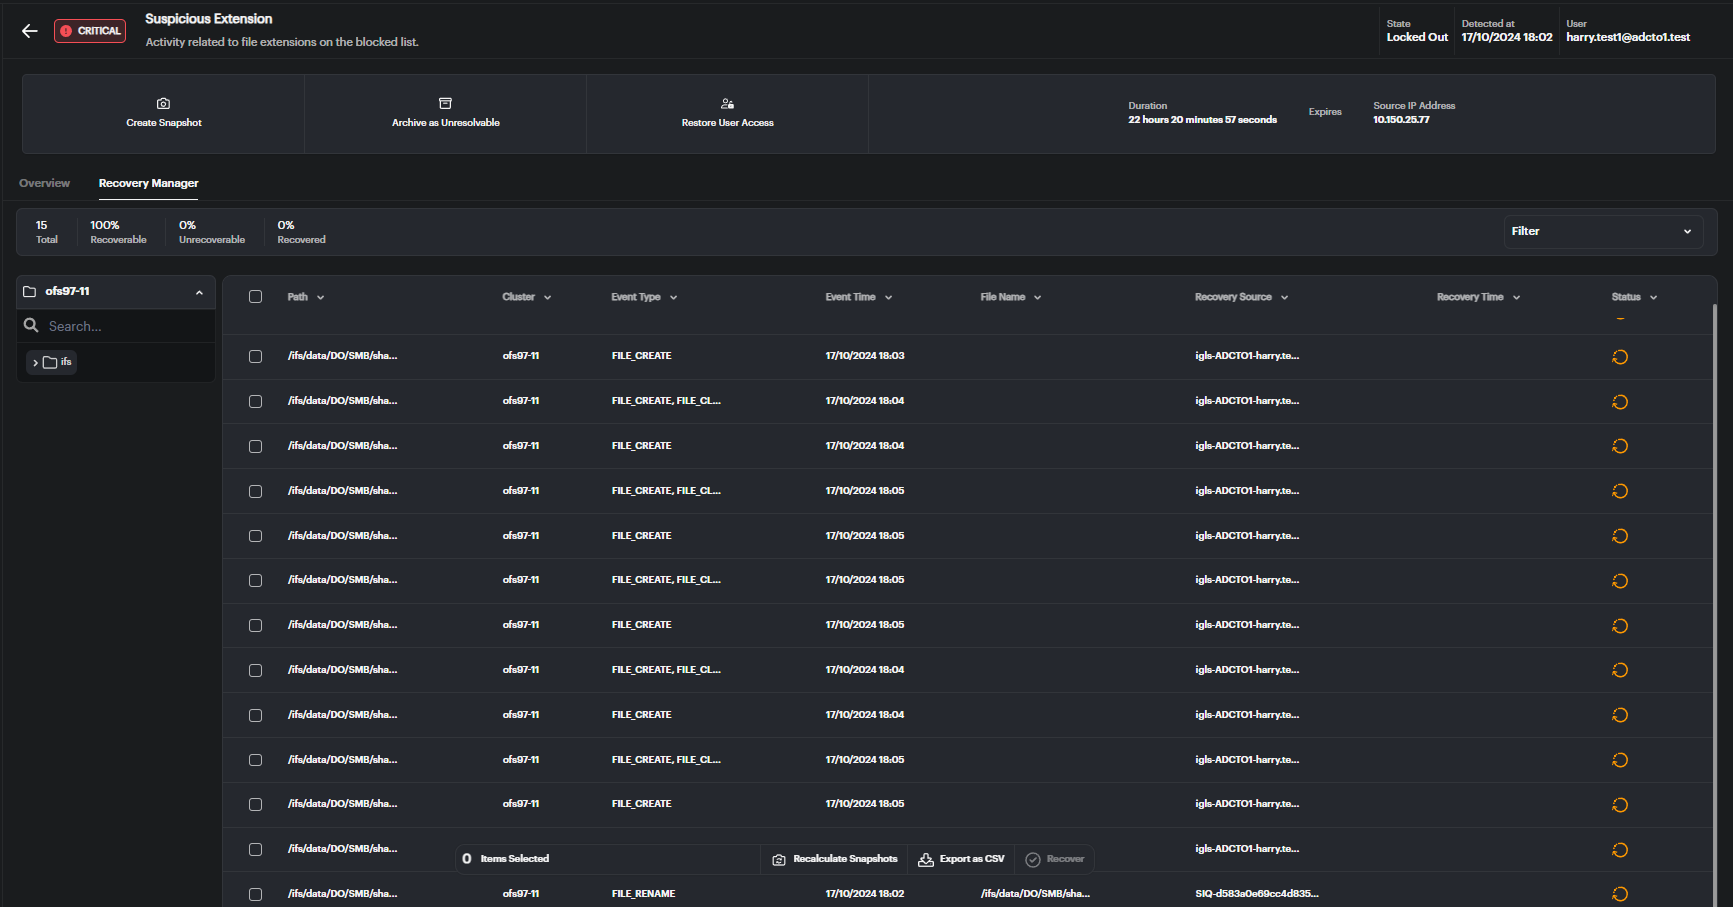Click the Recalculate Snapshots button

835,859
